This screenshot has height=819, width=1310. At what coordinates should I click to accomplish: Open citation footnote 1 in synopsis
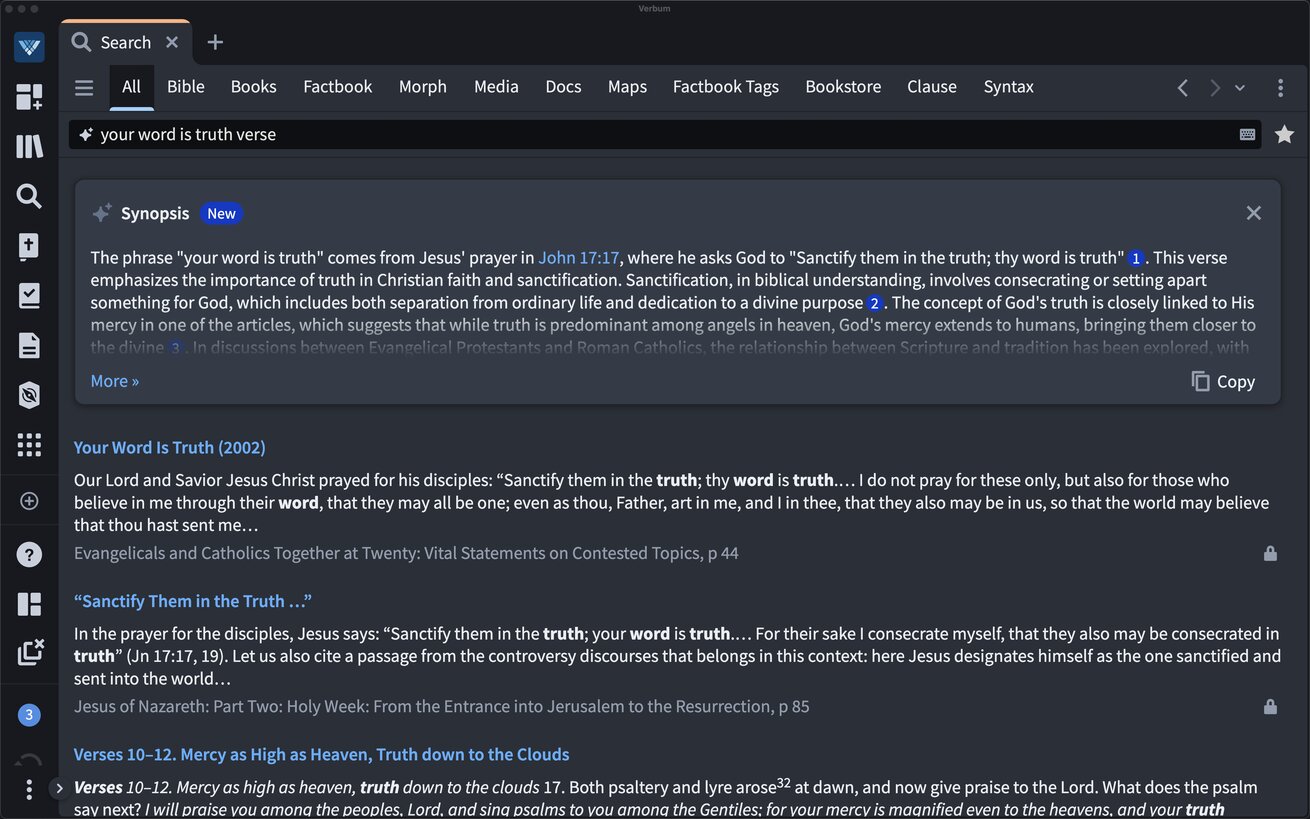click(x=1135, y=258)
